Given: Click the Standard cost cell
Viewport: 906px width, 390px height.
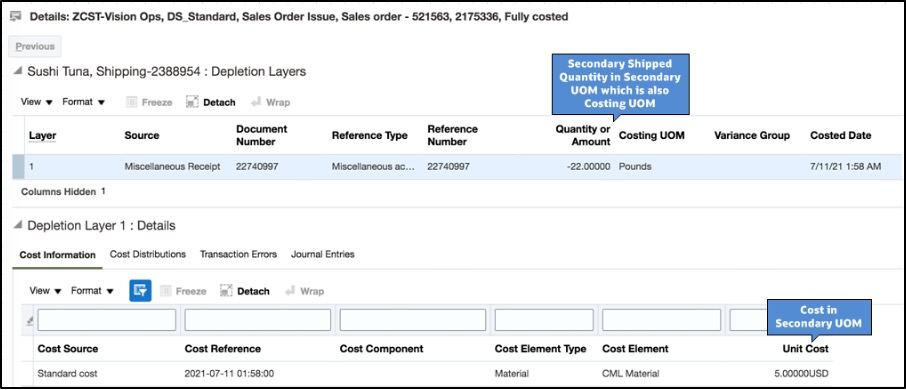Looking at the screenshot, I should [x=68, y=374].
